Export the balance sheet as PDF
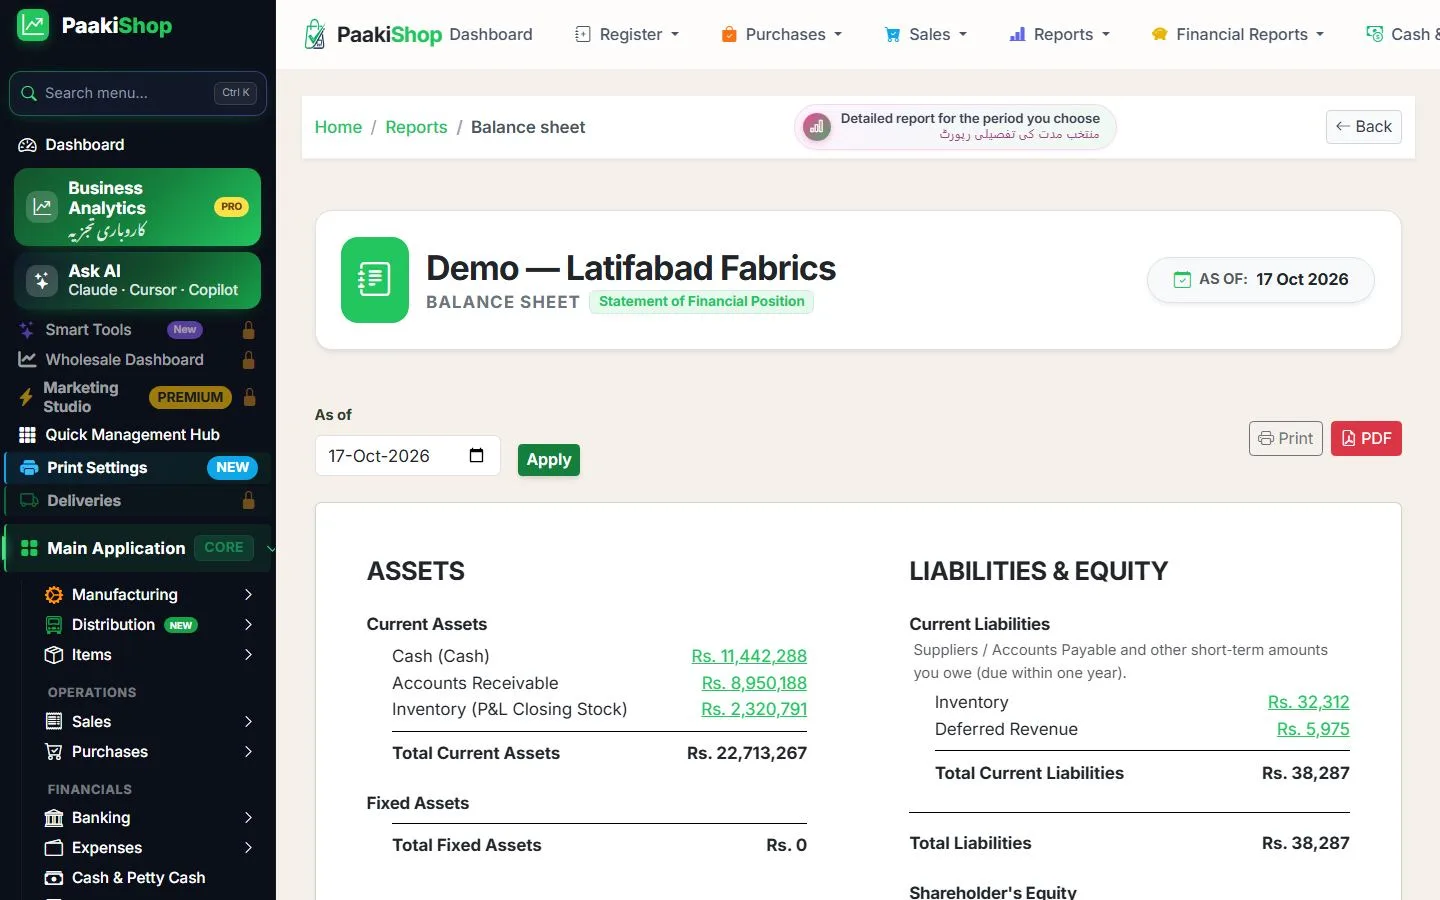This screenshot has height=900, width=1440. click(x=1366, y=438)
